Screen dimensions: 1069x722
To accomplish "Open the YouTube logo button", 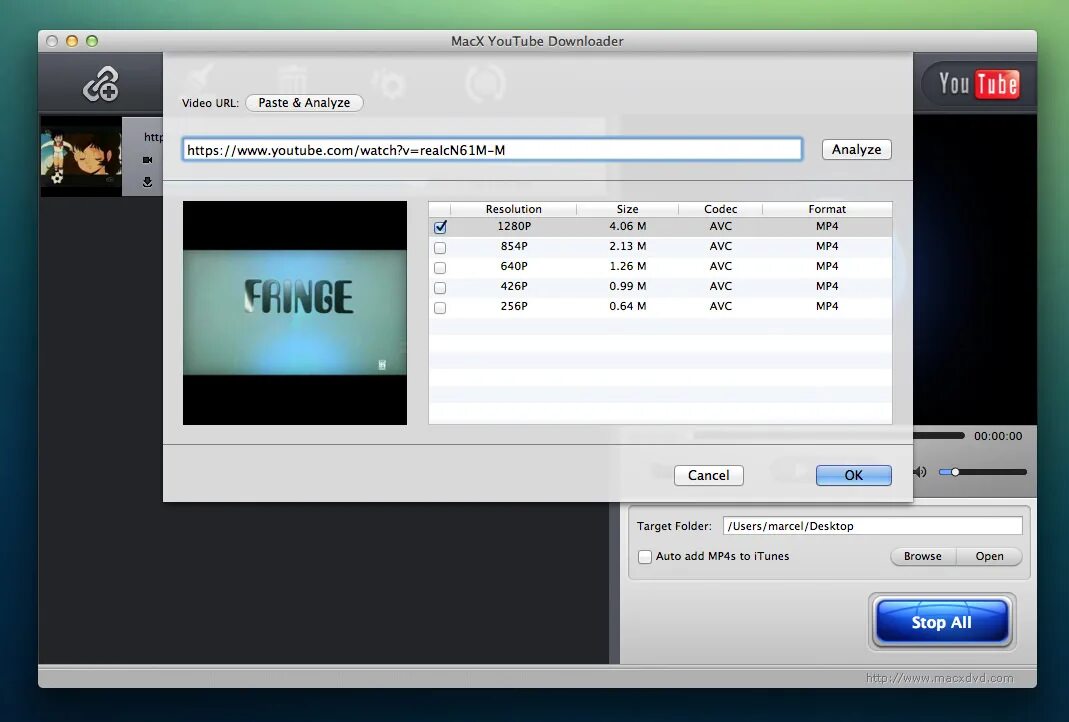I will (x=978, y=84).
